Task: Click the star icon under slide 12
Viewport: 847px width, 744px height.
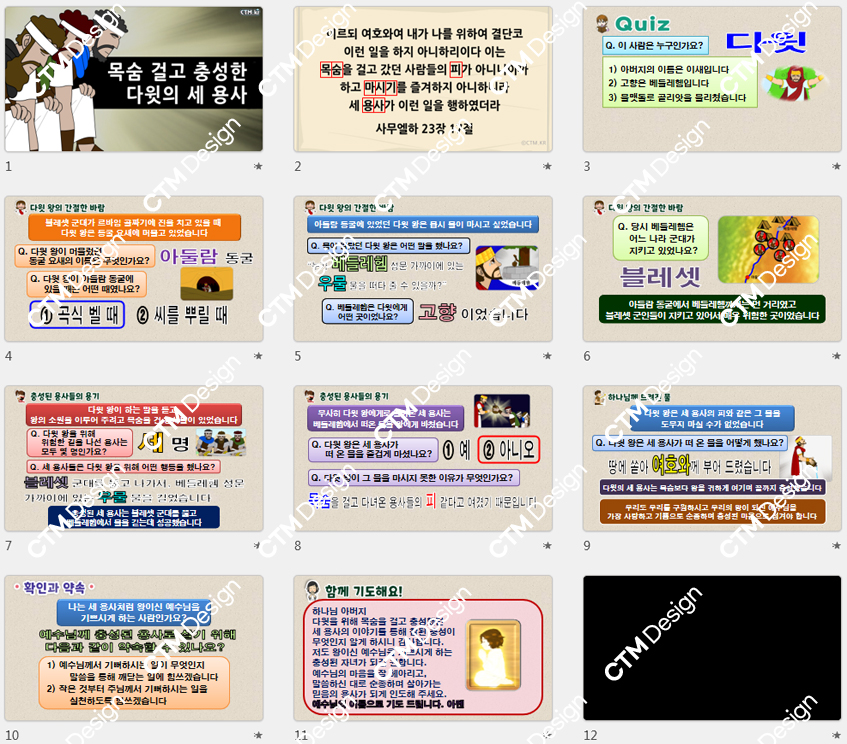Action: 836,735
